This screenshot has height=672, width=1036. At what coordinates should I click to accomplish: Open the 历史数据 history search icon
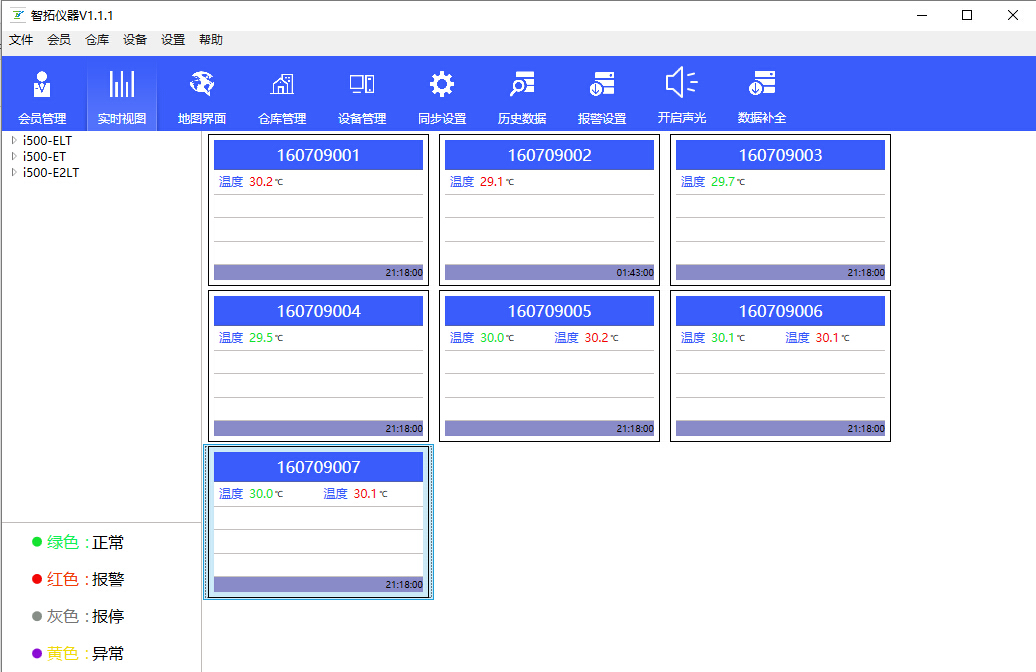pos(522,85)
